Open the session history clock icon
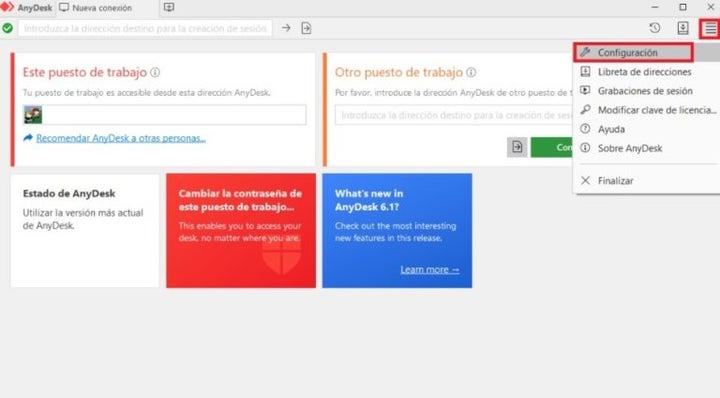 655,28
